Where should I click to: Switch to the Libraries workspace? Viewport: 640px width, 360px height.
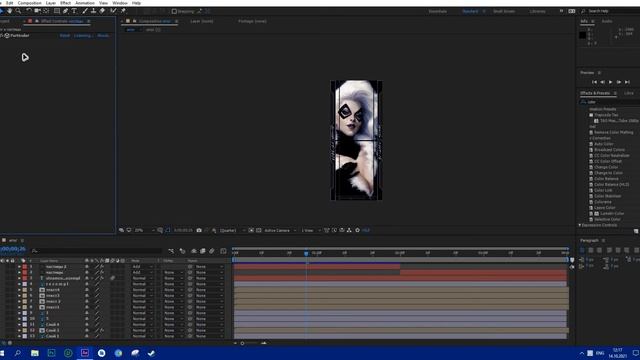[x=537, y=11]
